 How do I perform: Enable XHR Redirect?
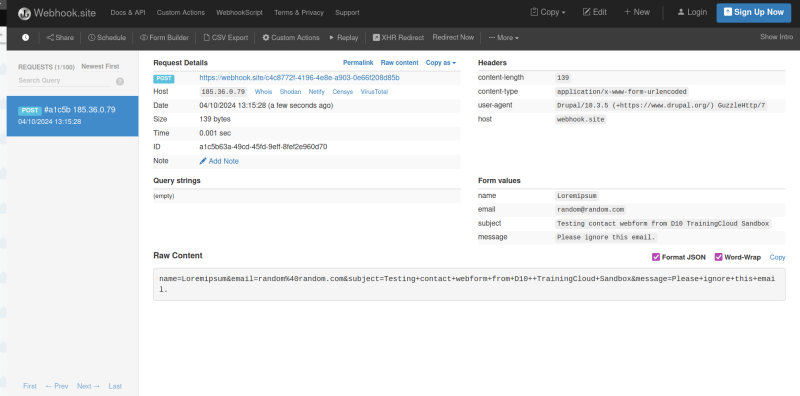tap(398, 37)
